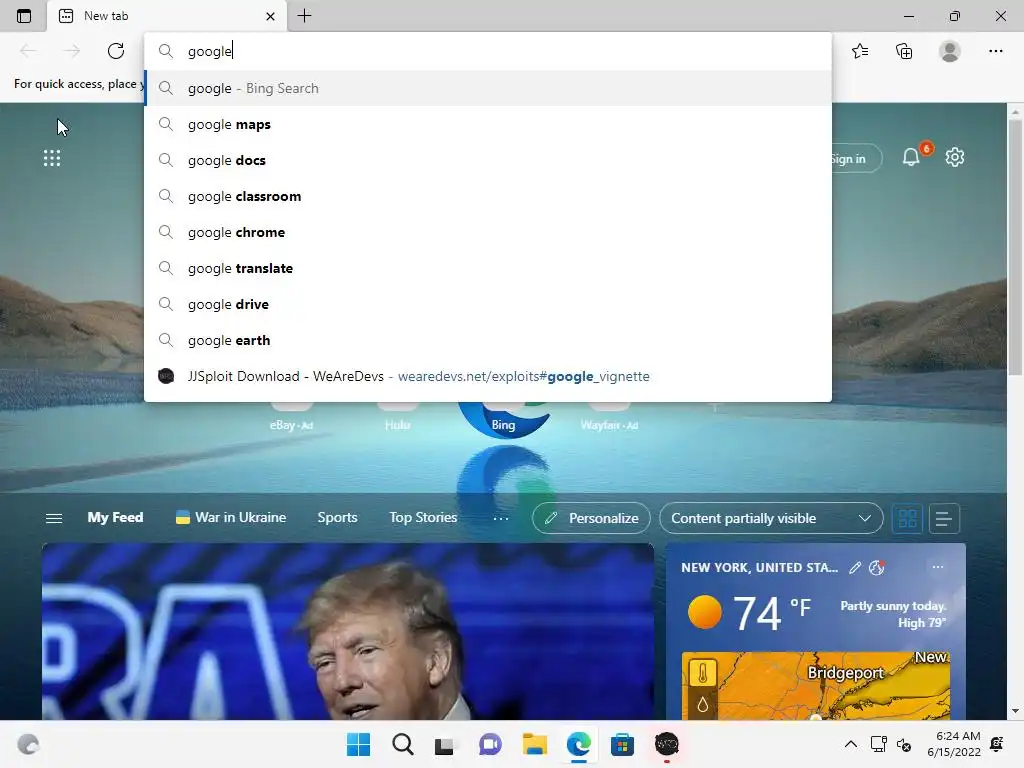Open the notifications bell

(911, 157)
